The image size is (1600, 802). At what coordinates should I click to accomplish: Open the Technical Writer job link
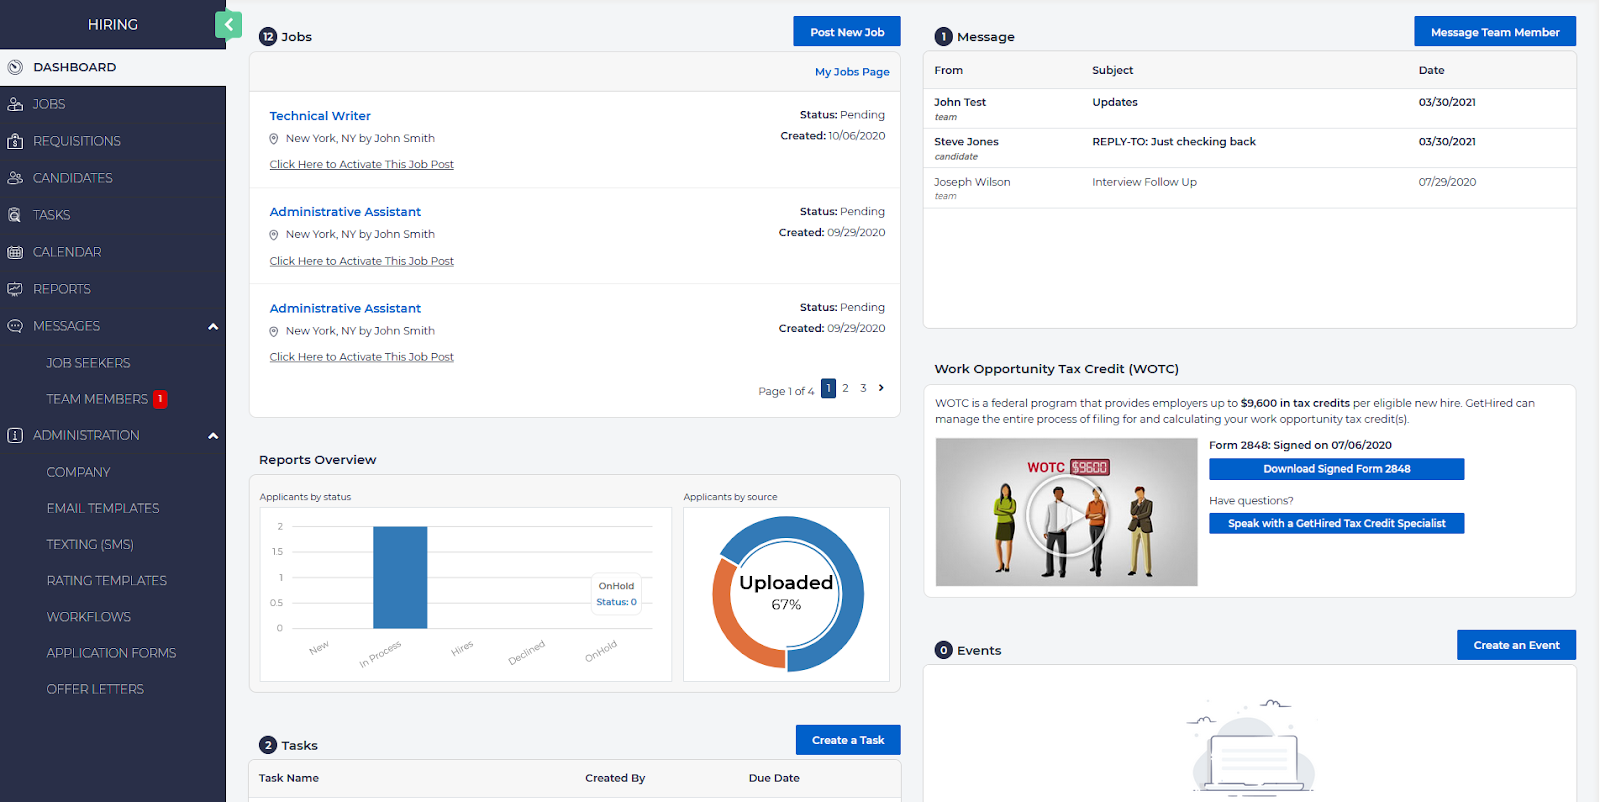coord(320,116)
